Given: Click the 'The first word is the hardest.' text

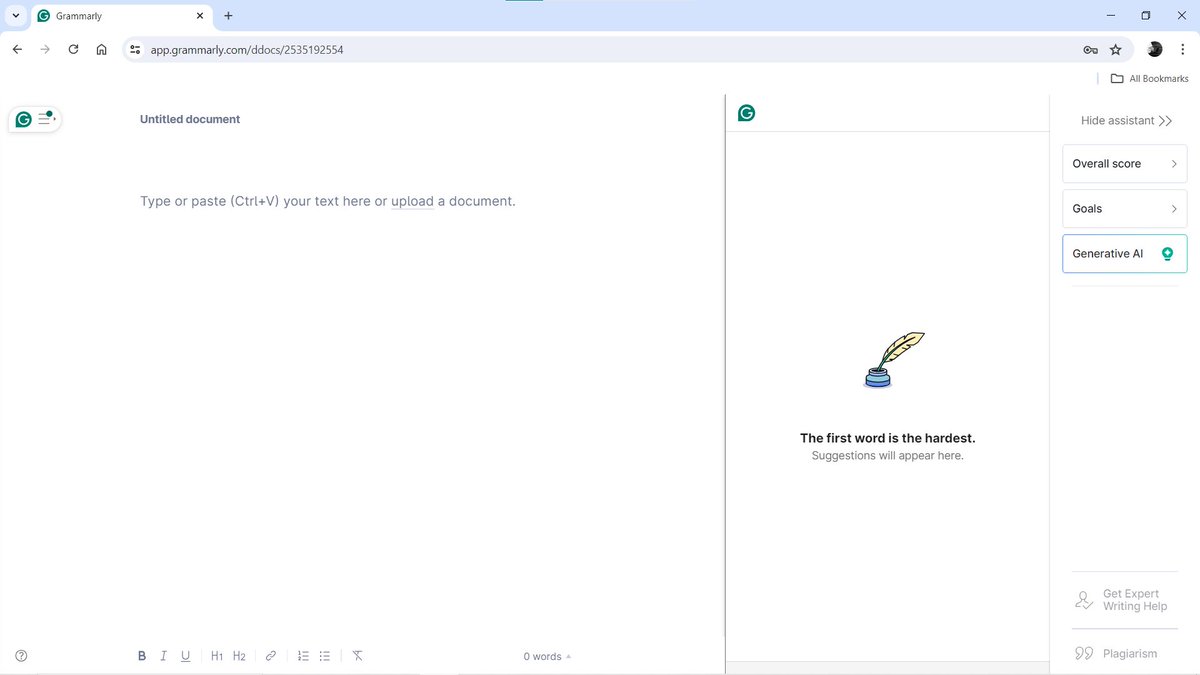Looking at the screenshot, I should click(x=887, y=438).
